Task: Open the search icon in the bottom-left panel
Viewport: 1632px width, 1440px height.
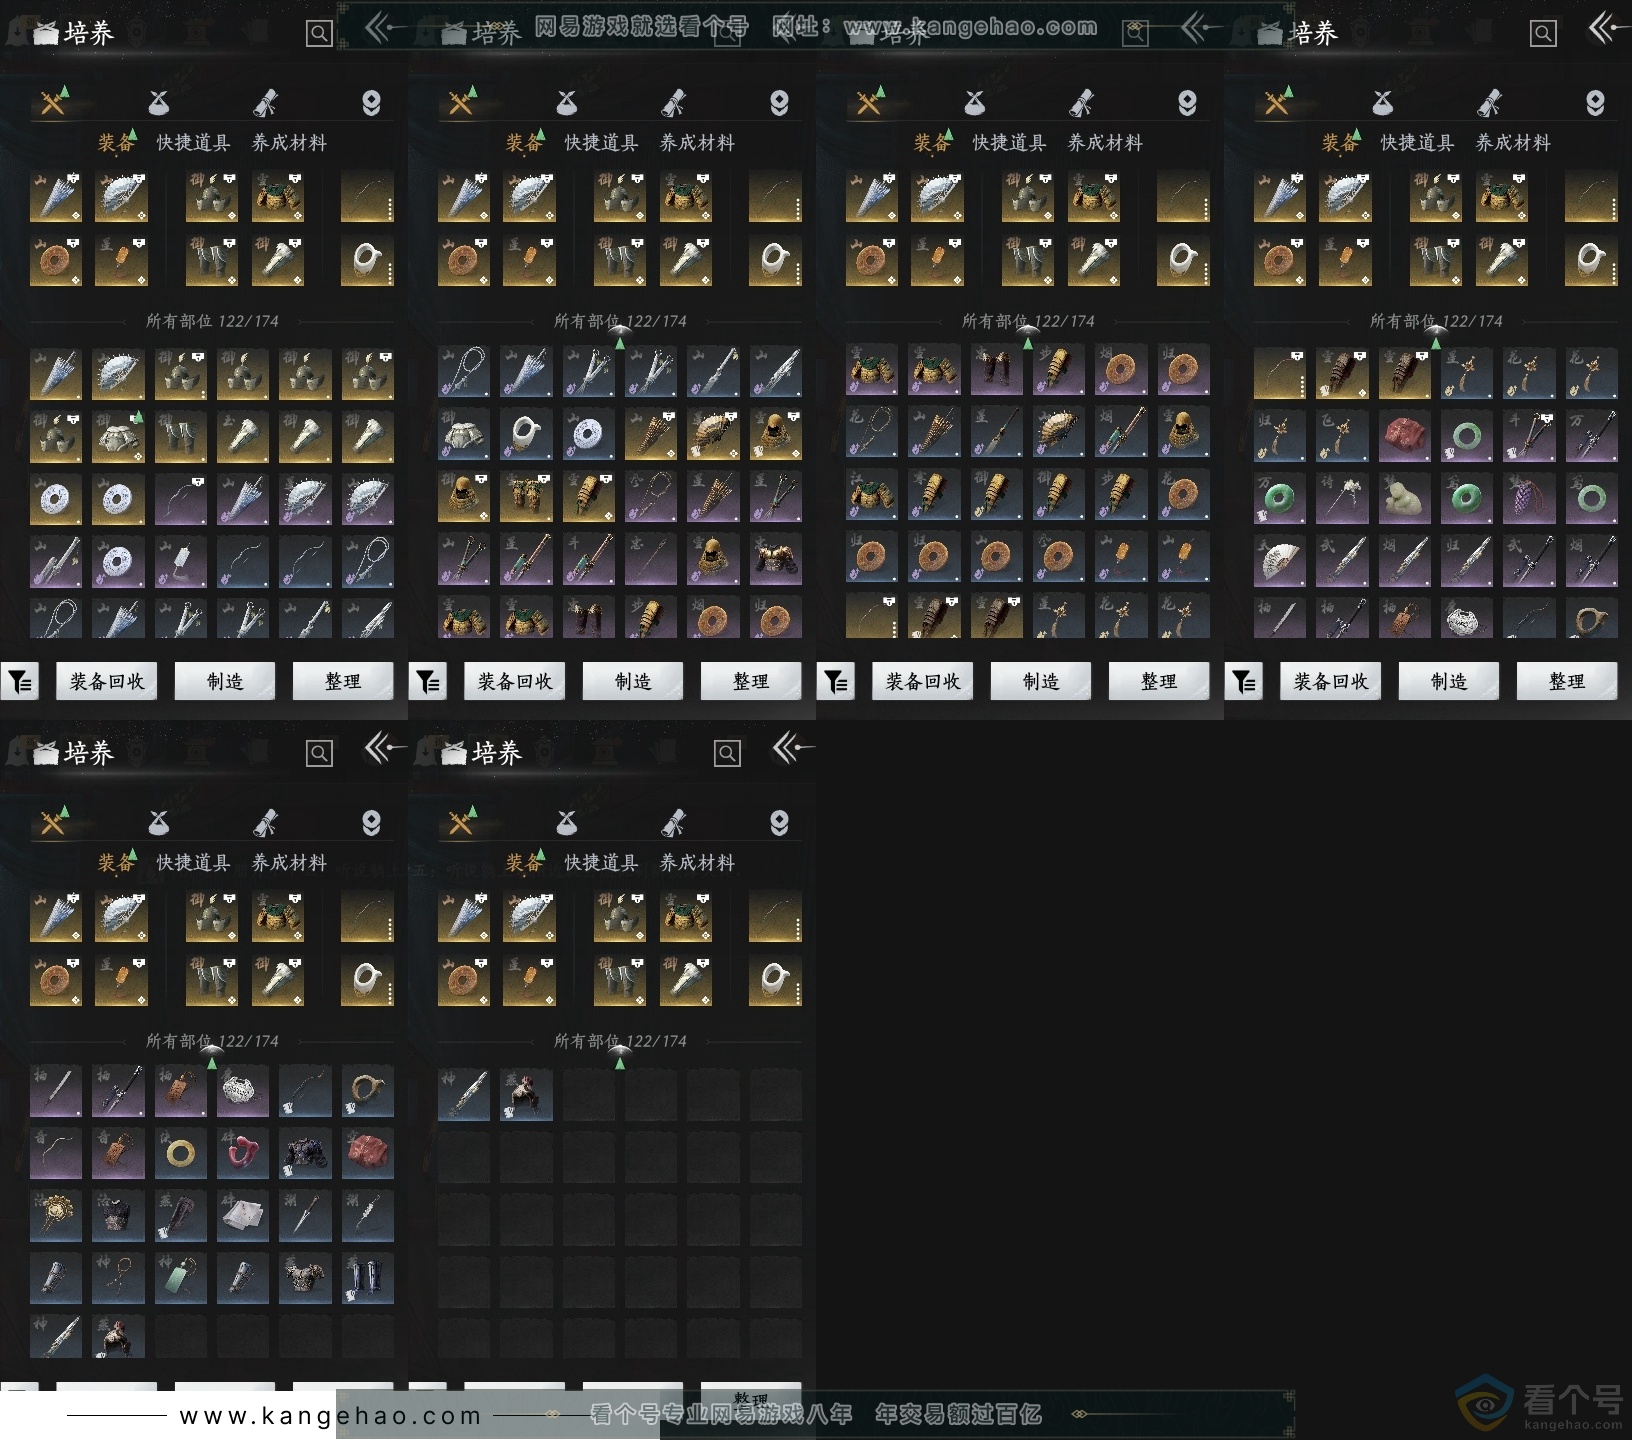Action: coord(319,753)
